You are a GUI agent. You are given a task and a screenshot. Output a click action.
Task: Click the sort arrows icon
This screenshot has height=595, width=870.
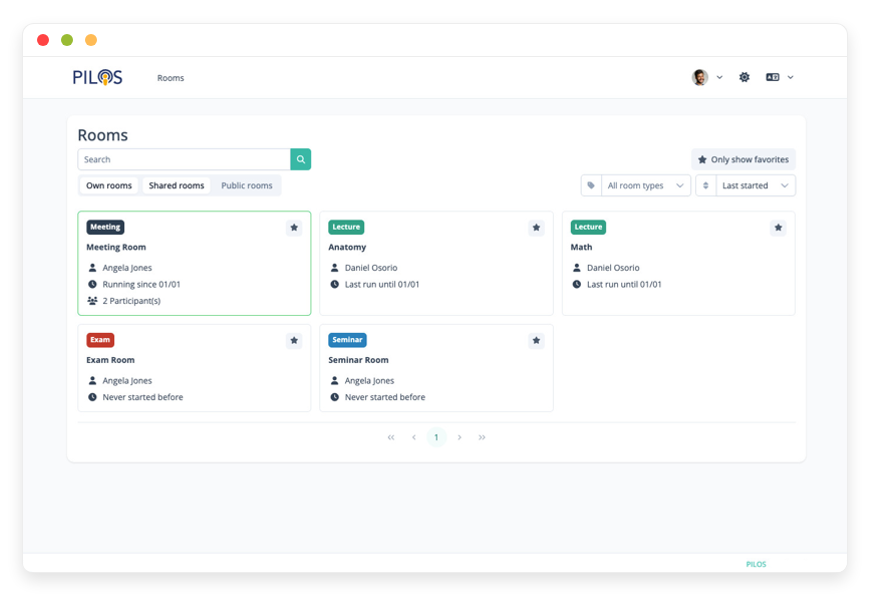pos(706,185)
